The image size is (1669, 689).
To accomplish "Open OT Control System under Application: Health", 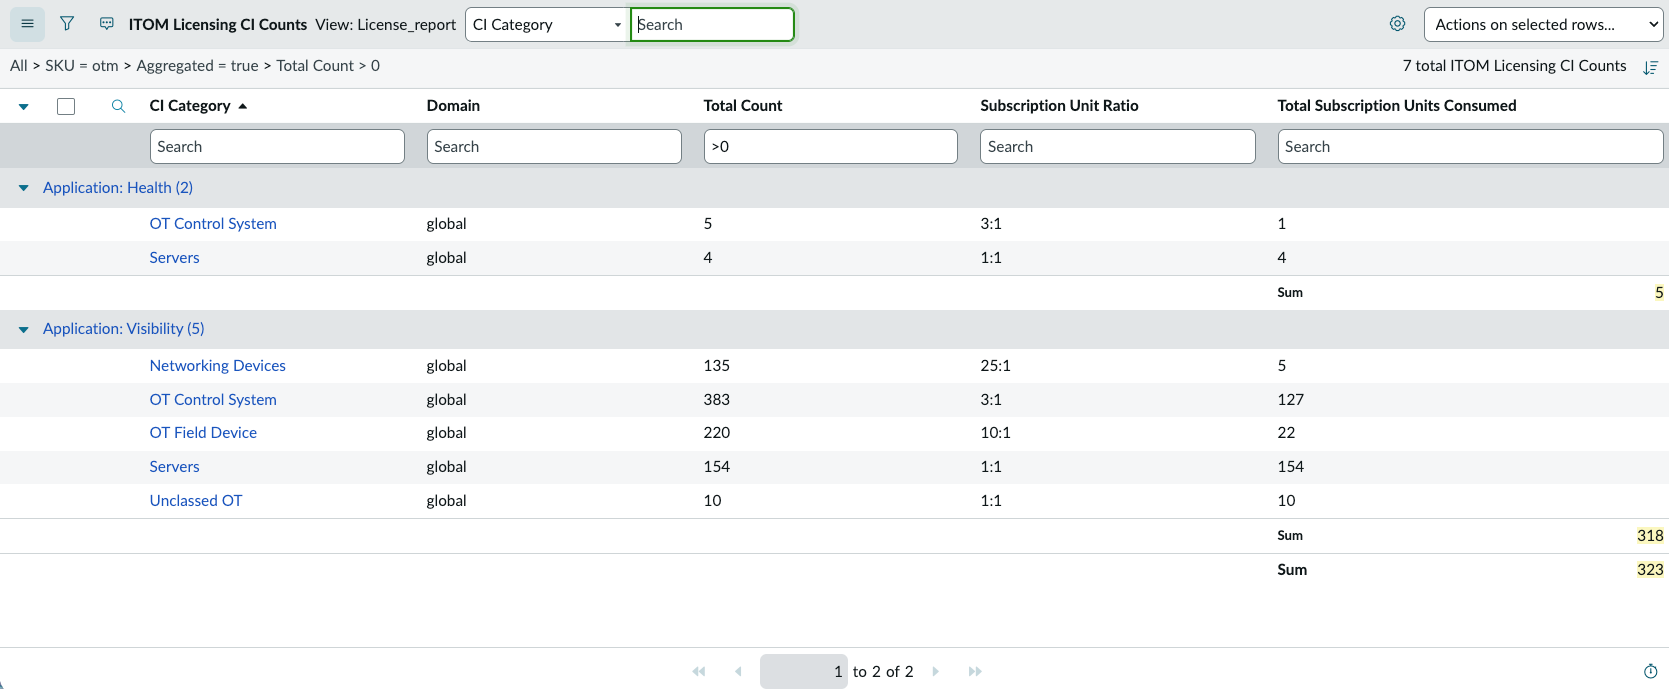I will click(213, 224).
